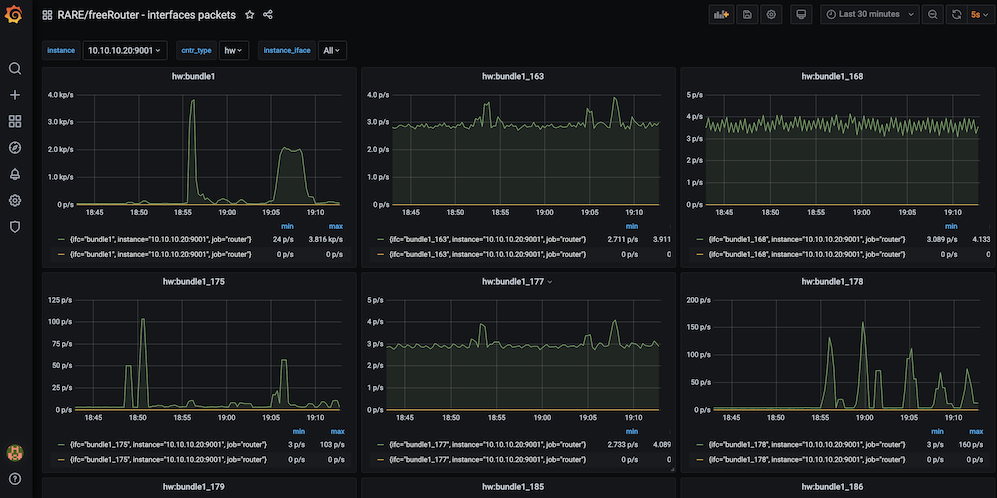The width and height of the screenshot is (997, 498).
Task: Toggle green bundle1_163 series in legend
Action: [488, 239]
